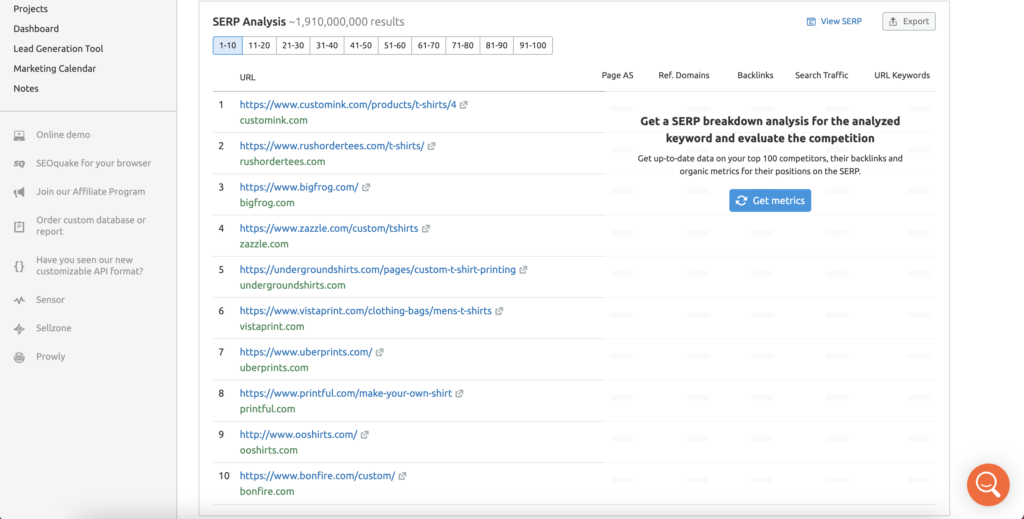Open undergroundshirts.com external link icon
Screen dimensions: 1024x519
523,270
